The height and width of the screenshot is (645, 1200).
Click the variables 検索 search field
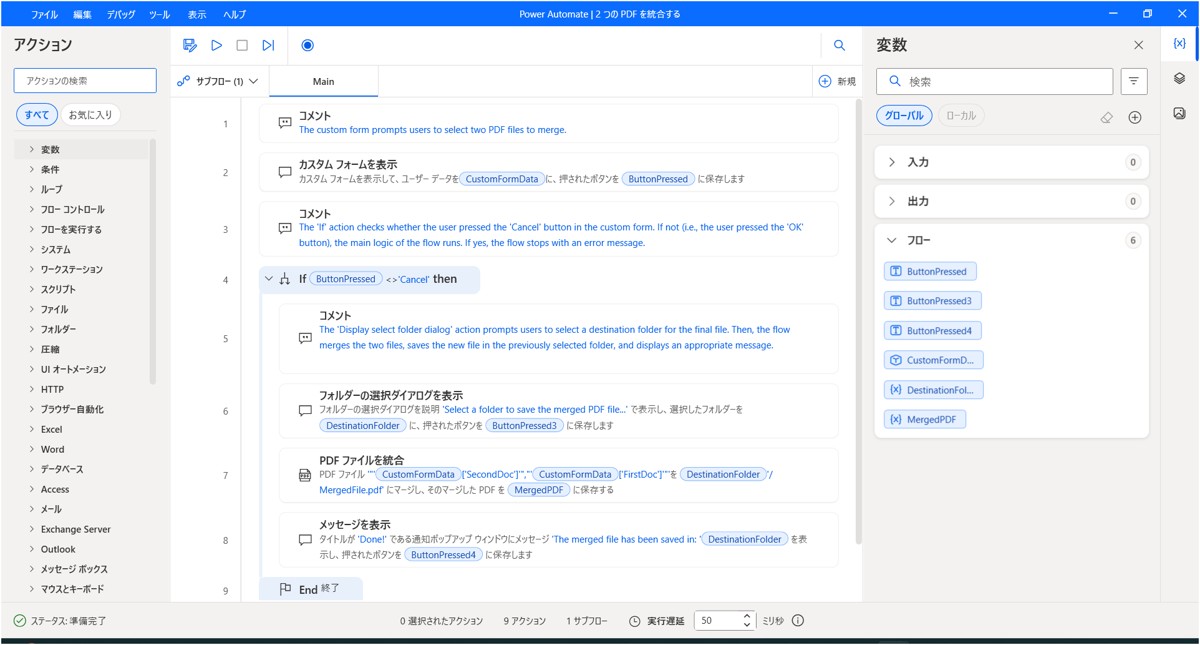point(995,81)
